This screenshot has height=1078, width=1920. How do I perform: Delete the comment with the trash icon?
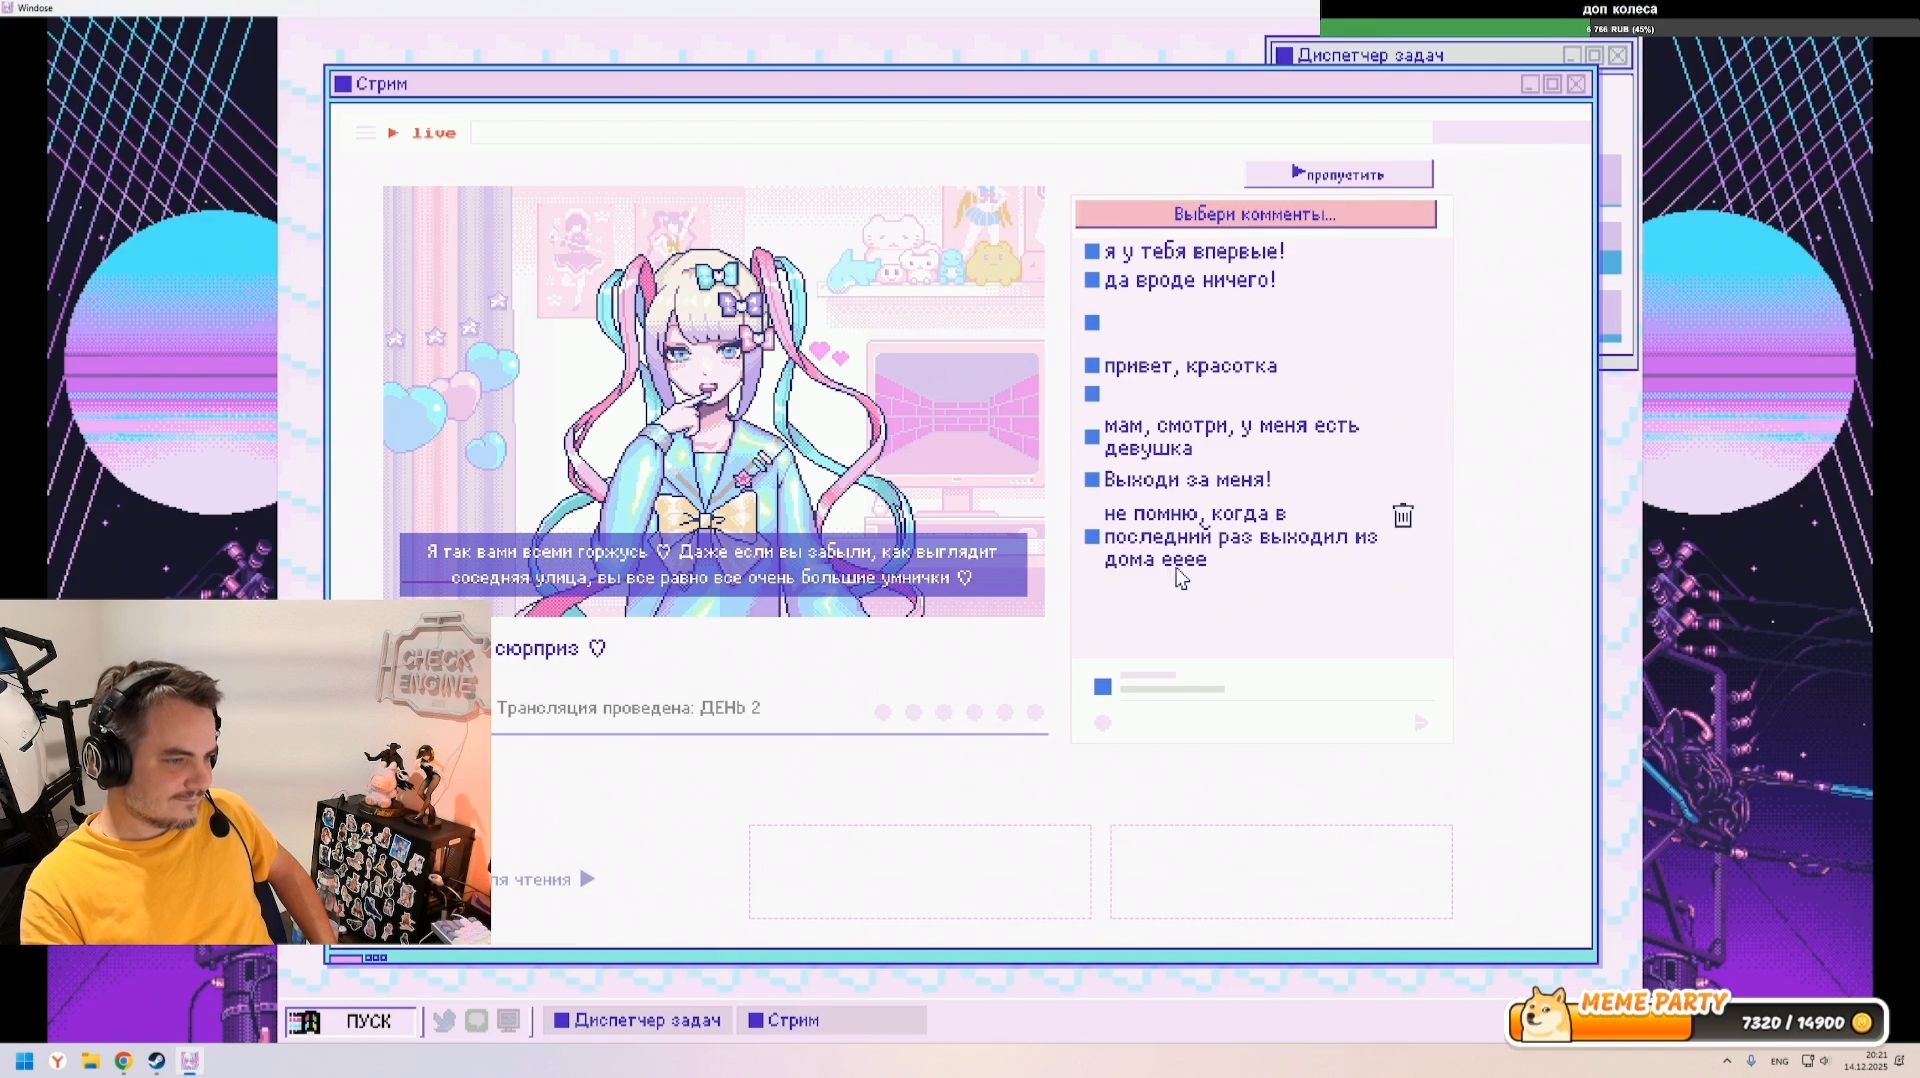coord(1403,515)
